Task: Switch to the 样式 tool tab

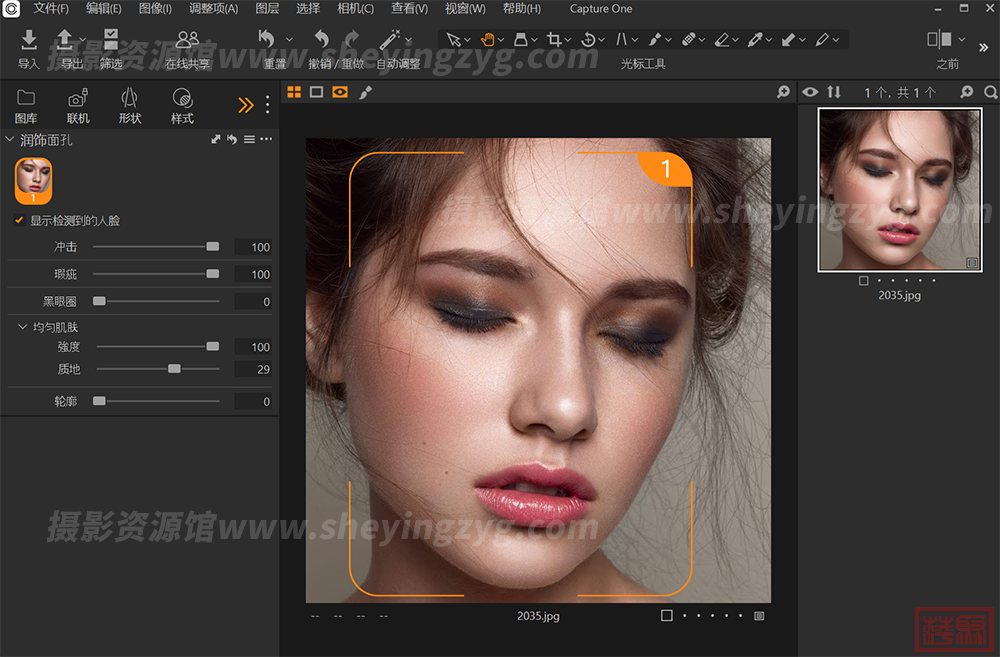Action: [x=182, y=98]
